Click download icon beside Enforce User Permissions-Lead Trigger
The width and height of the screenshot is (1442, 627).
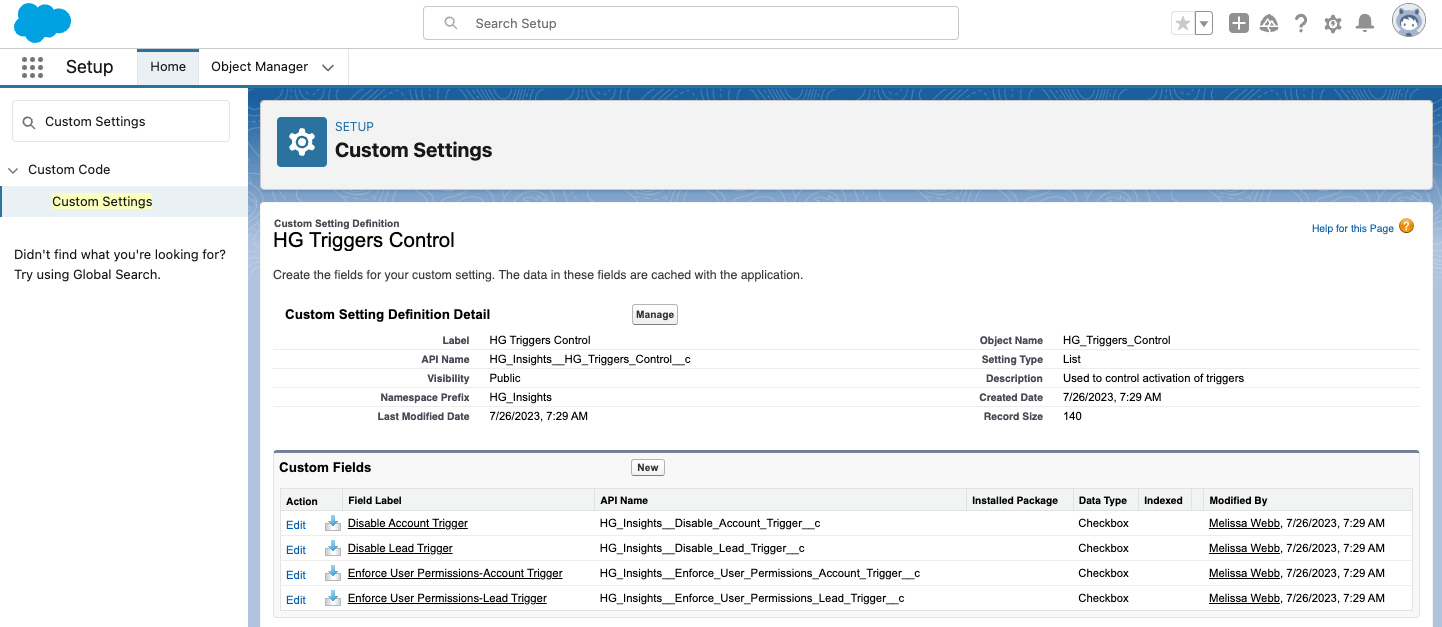[x=332, y=598]
